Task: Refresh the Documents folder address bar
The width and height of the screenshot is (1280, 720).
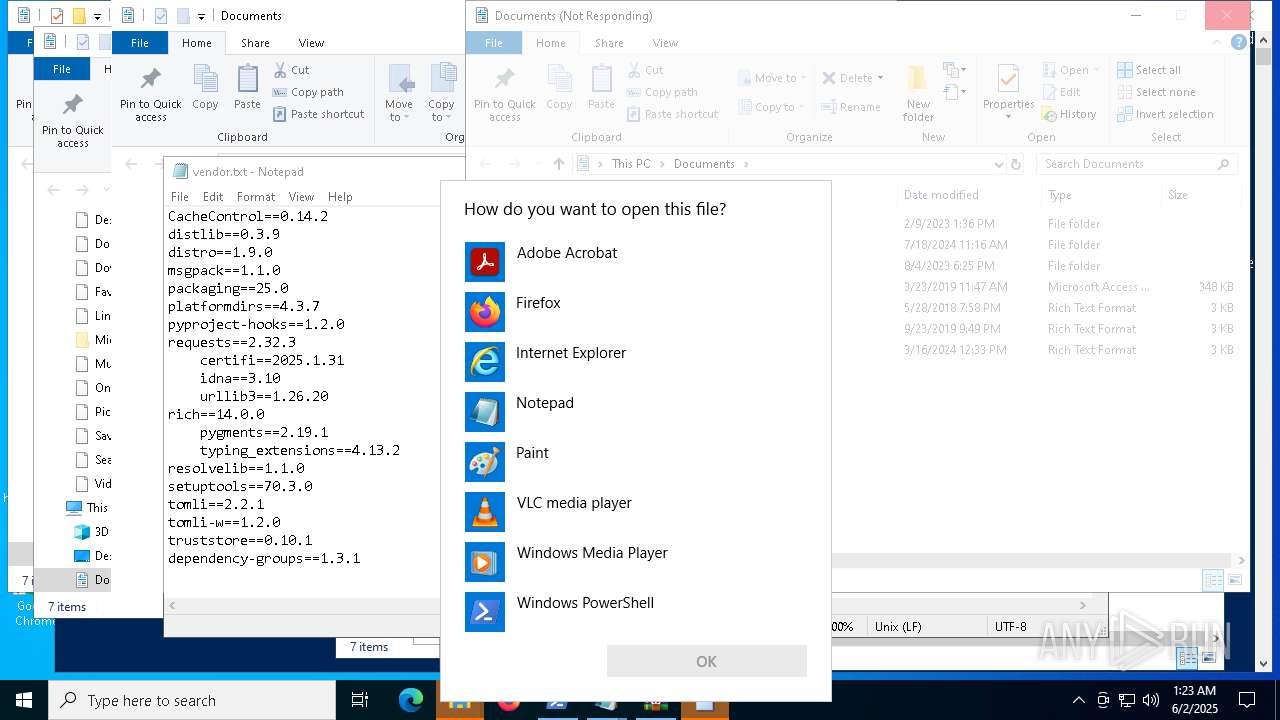Action: pyautogui.click(x=1016, y=164)
